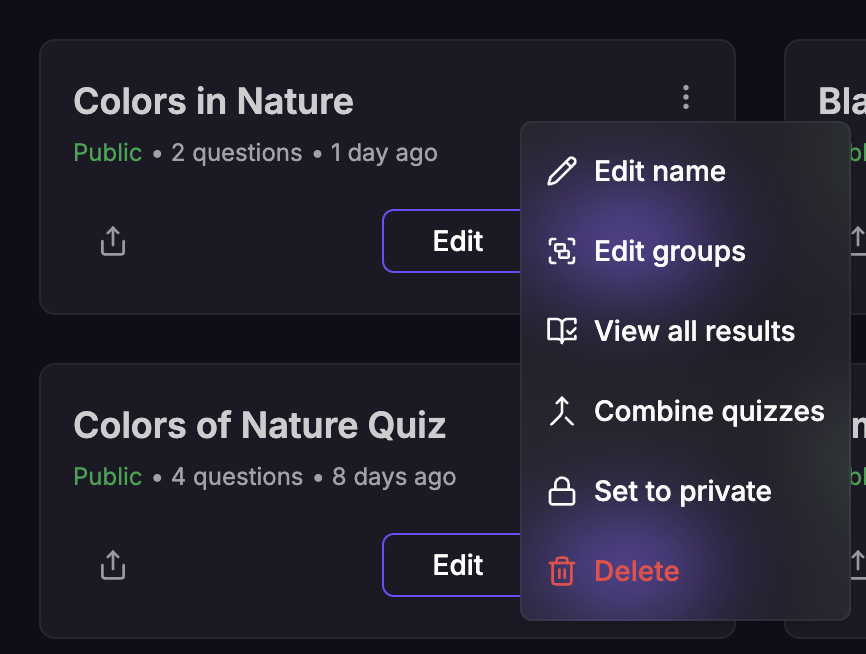The image size is (866, 654).
Task: Click the pencil icon beside Edit name
Action: [562, 171]
